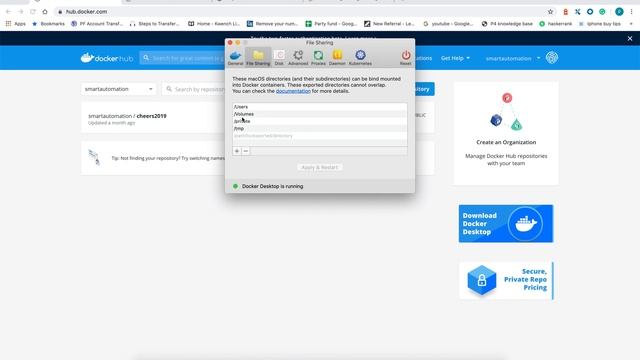Screen dimensions: 640x360
Task: Open the Kubernetes preferences tab
Action: pyautogui.click(x=360, y=58)
